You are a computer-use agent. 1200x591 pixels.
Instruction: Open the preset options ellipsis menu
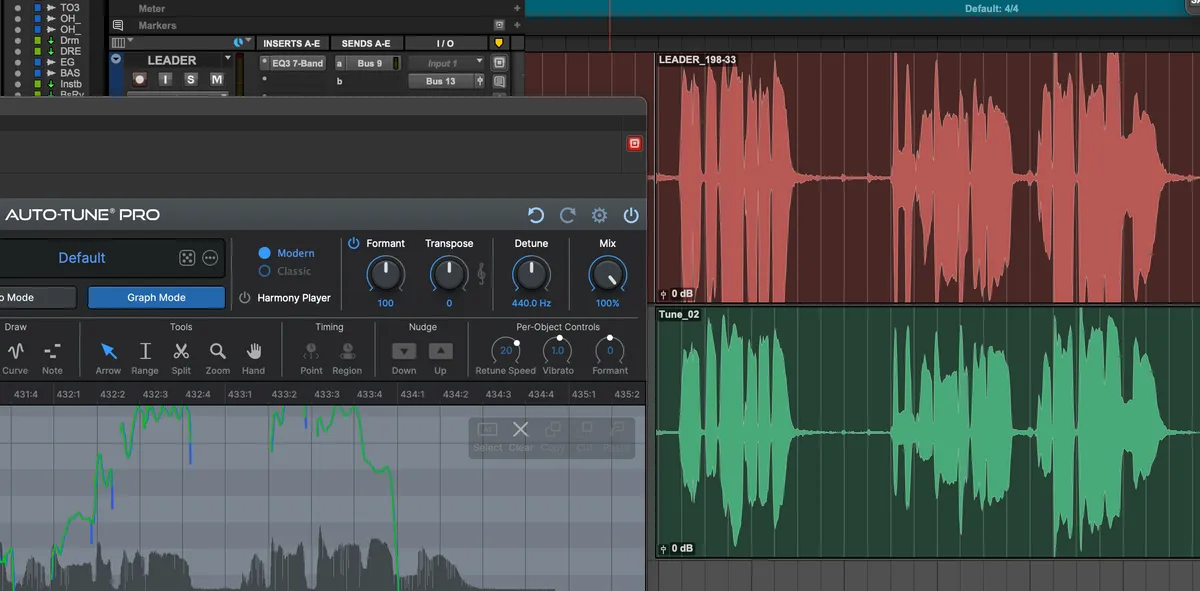tap(210, 258)
